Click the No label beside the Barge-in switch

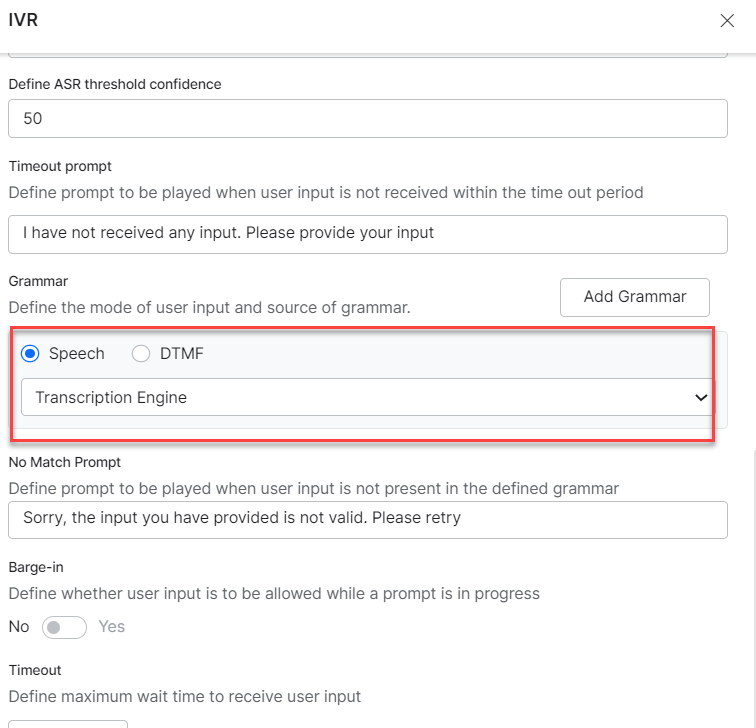19,627
